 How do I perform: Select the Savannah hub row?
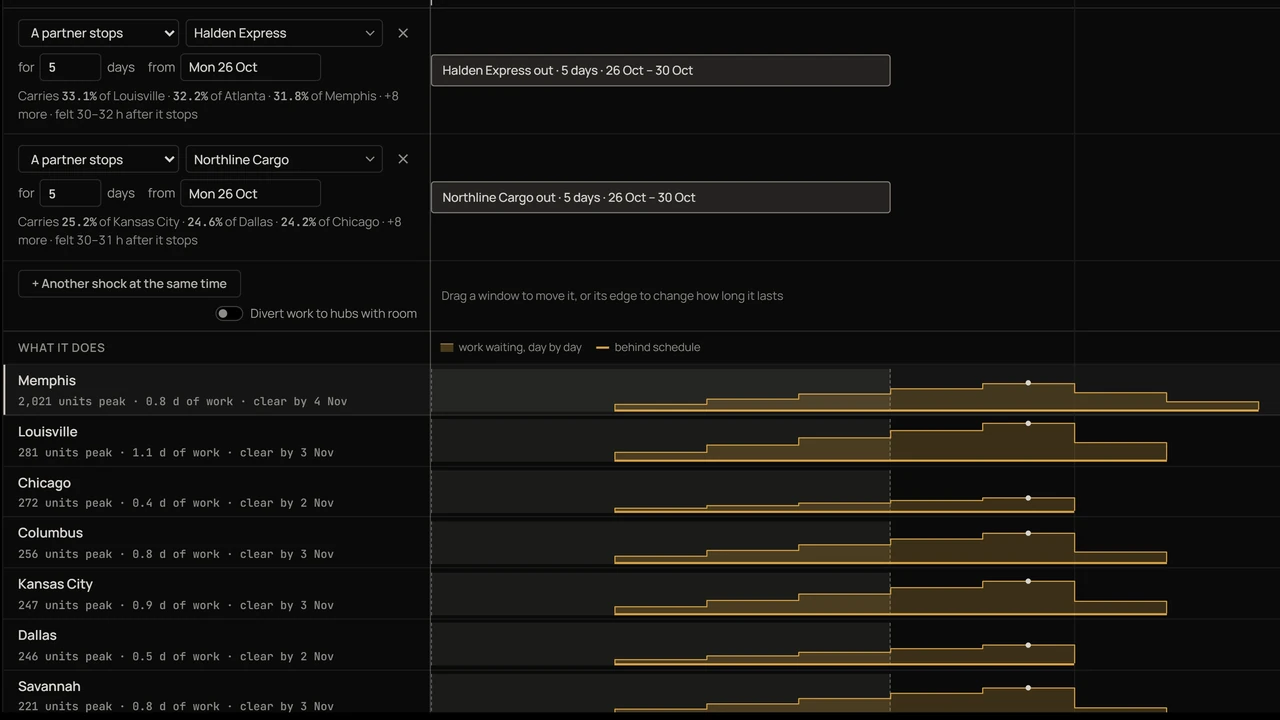click(640, 692)
